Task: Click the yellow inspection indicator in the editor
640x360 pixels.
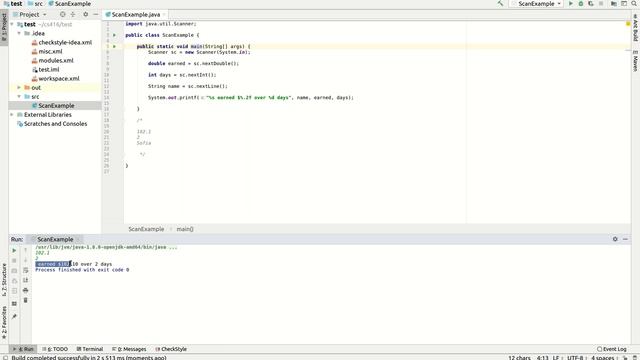Action: (x=628, y=24)
